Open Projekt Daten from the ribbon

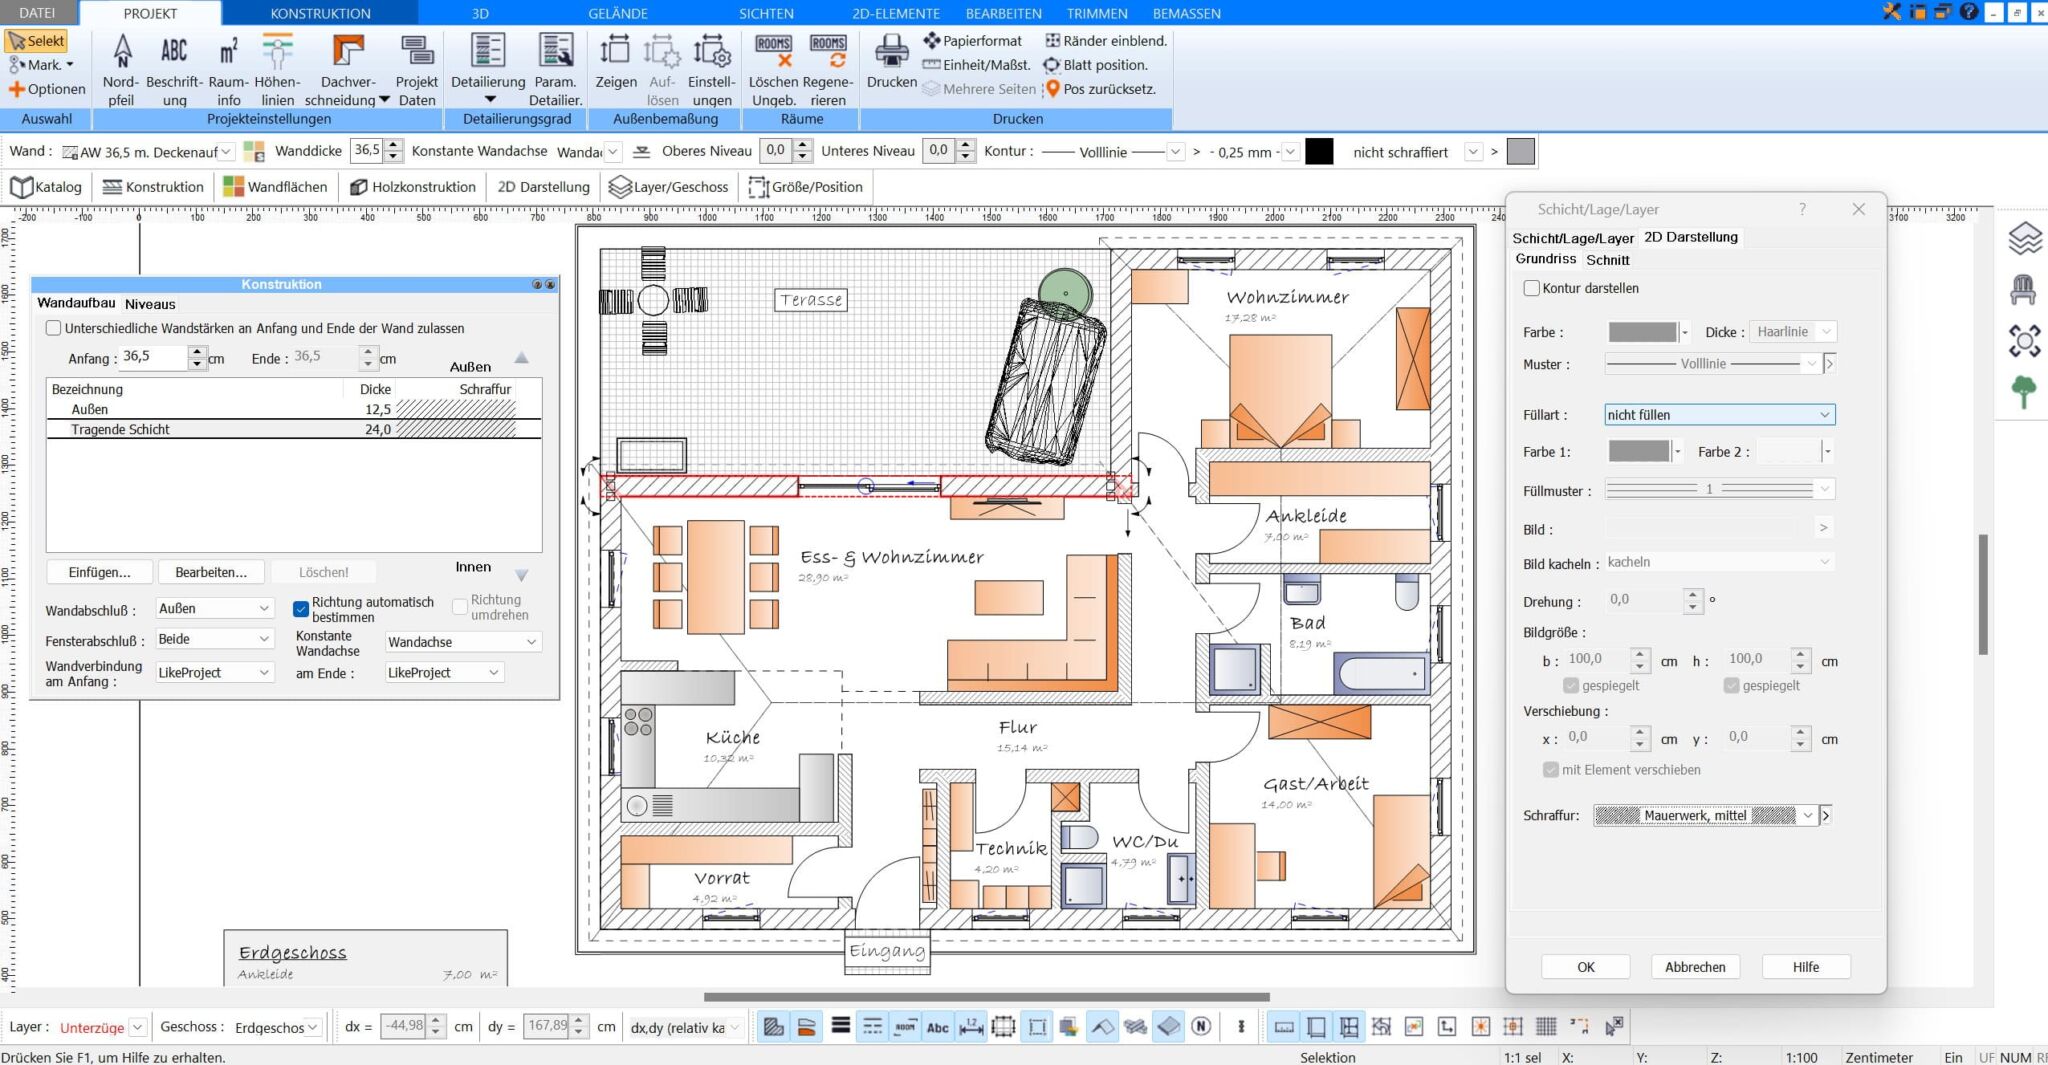[x=417, y=66]
